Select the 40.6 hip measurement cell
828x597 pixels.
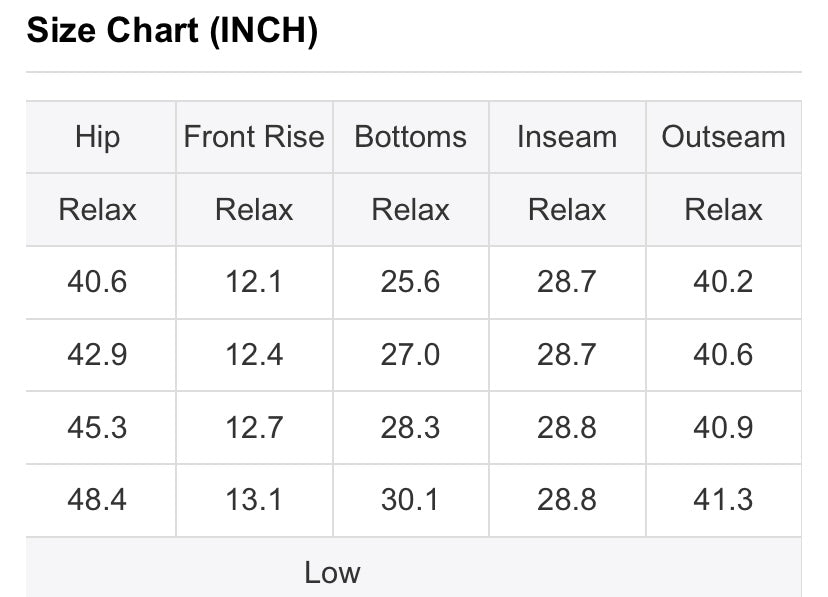[97, 282]
